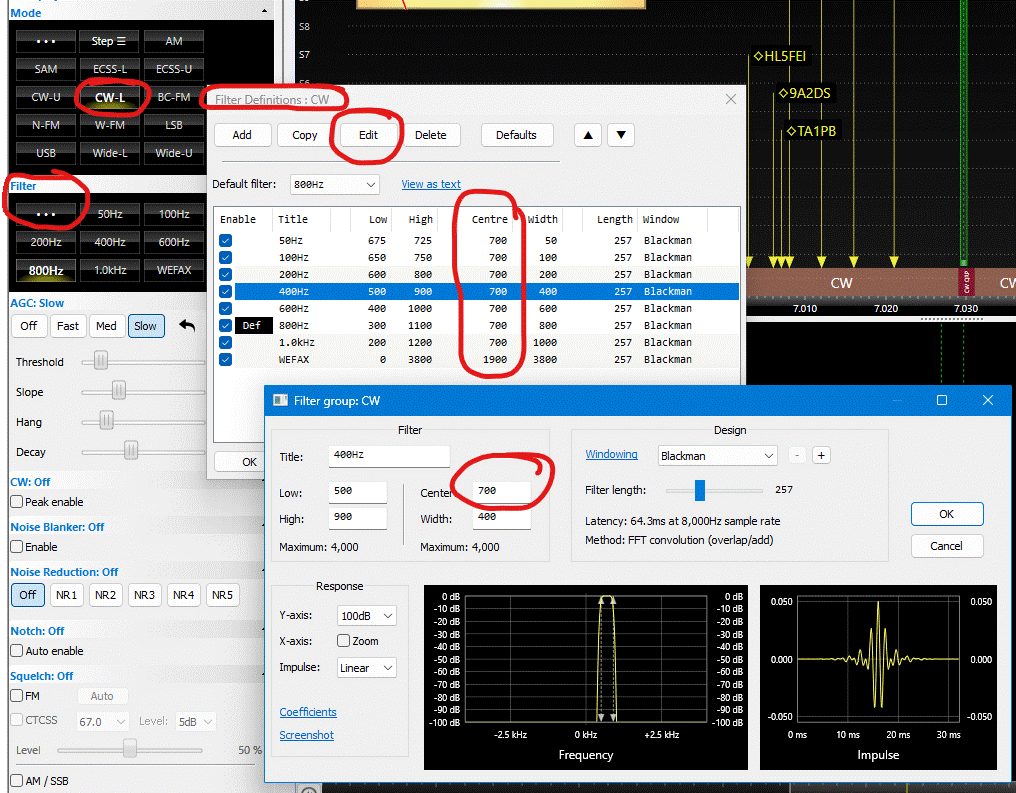Enable the CW Peak enable checkbox
The width and height of the screenshot is (1016, 793).
point(17,502)
